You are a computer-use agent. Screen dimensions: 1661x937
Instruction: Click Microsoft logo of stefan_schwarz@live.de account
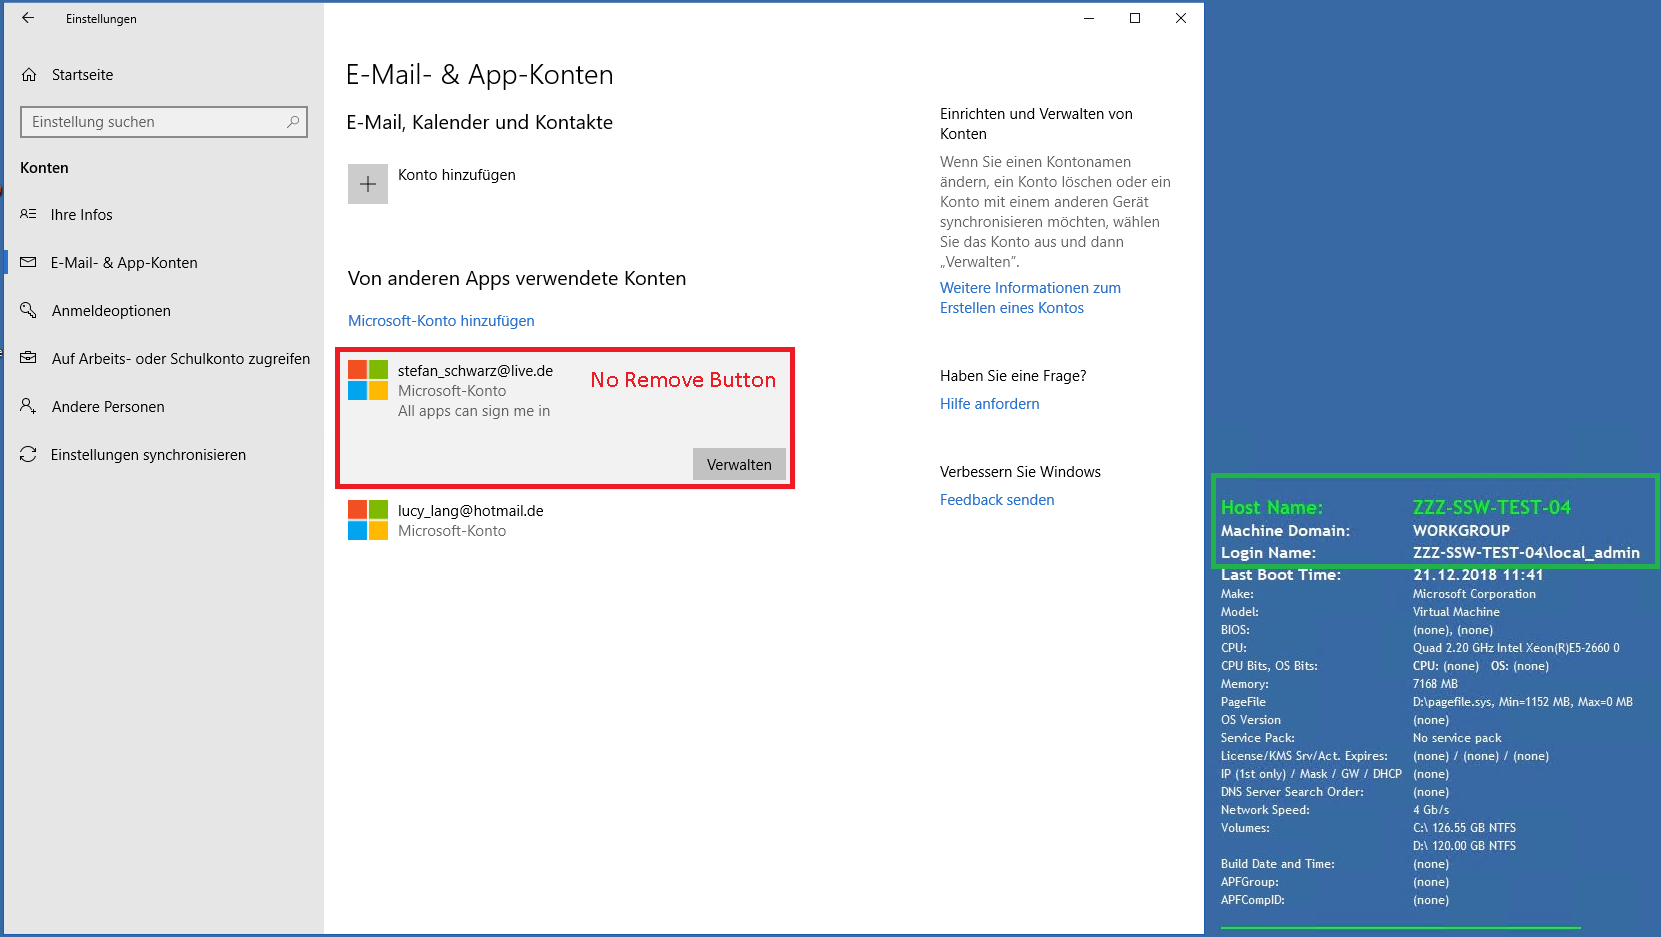tap(368, 380)
